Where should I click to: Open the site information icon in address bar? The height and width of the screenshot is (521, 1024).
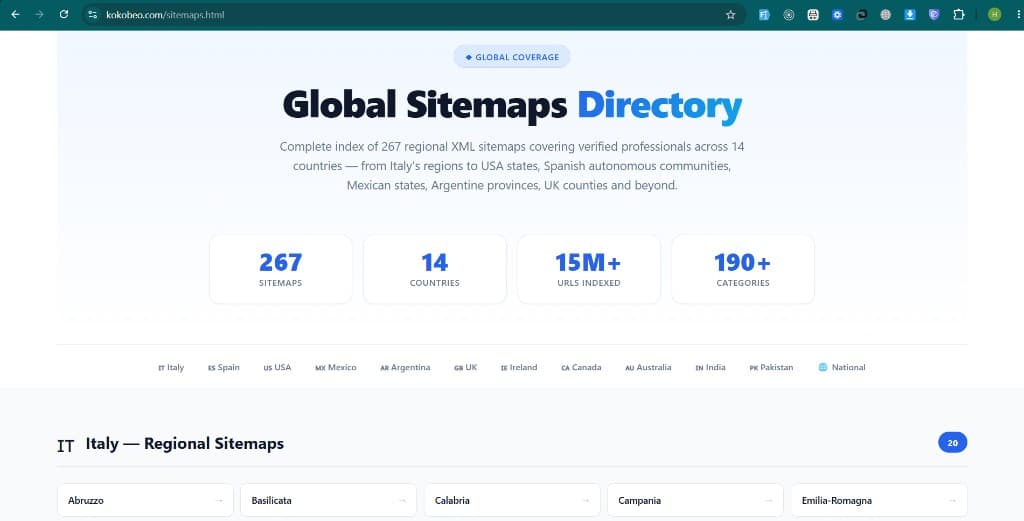93,14
